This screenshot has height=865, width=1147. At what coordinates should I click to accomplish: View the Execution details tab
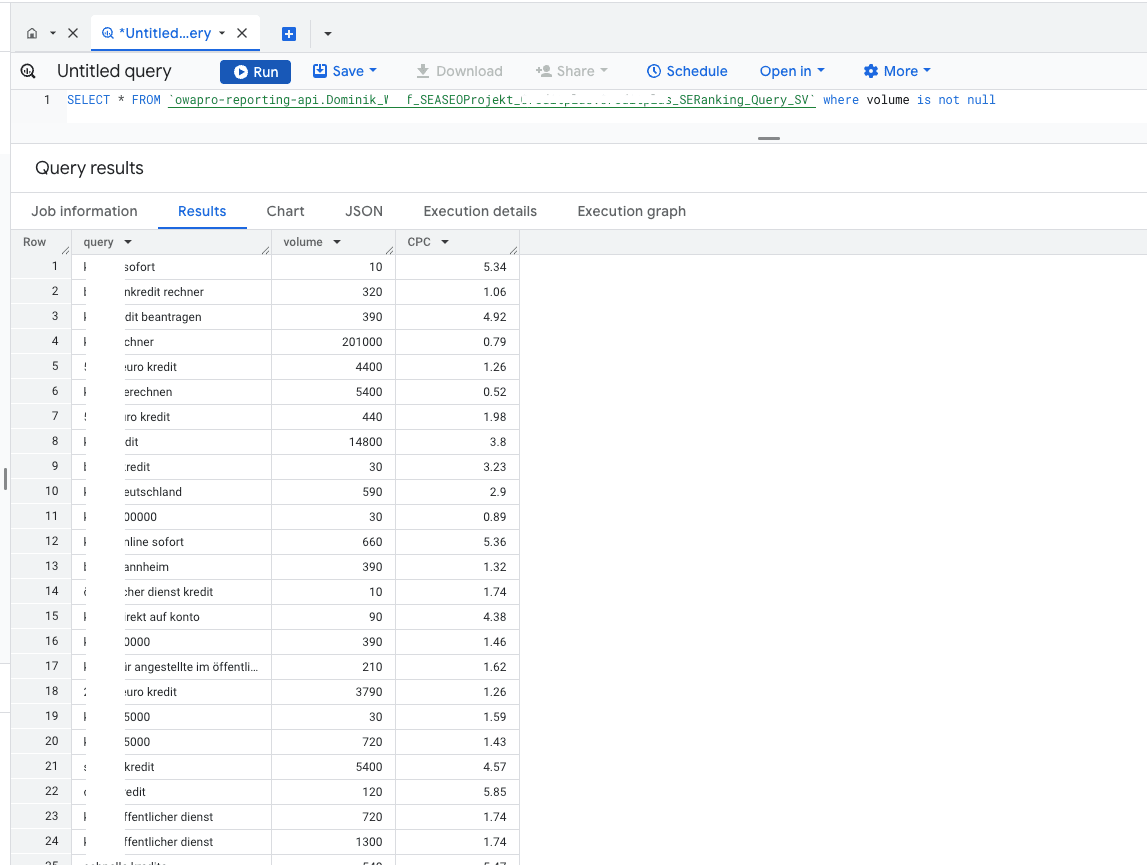point(480,211)
